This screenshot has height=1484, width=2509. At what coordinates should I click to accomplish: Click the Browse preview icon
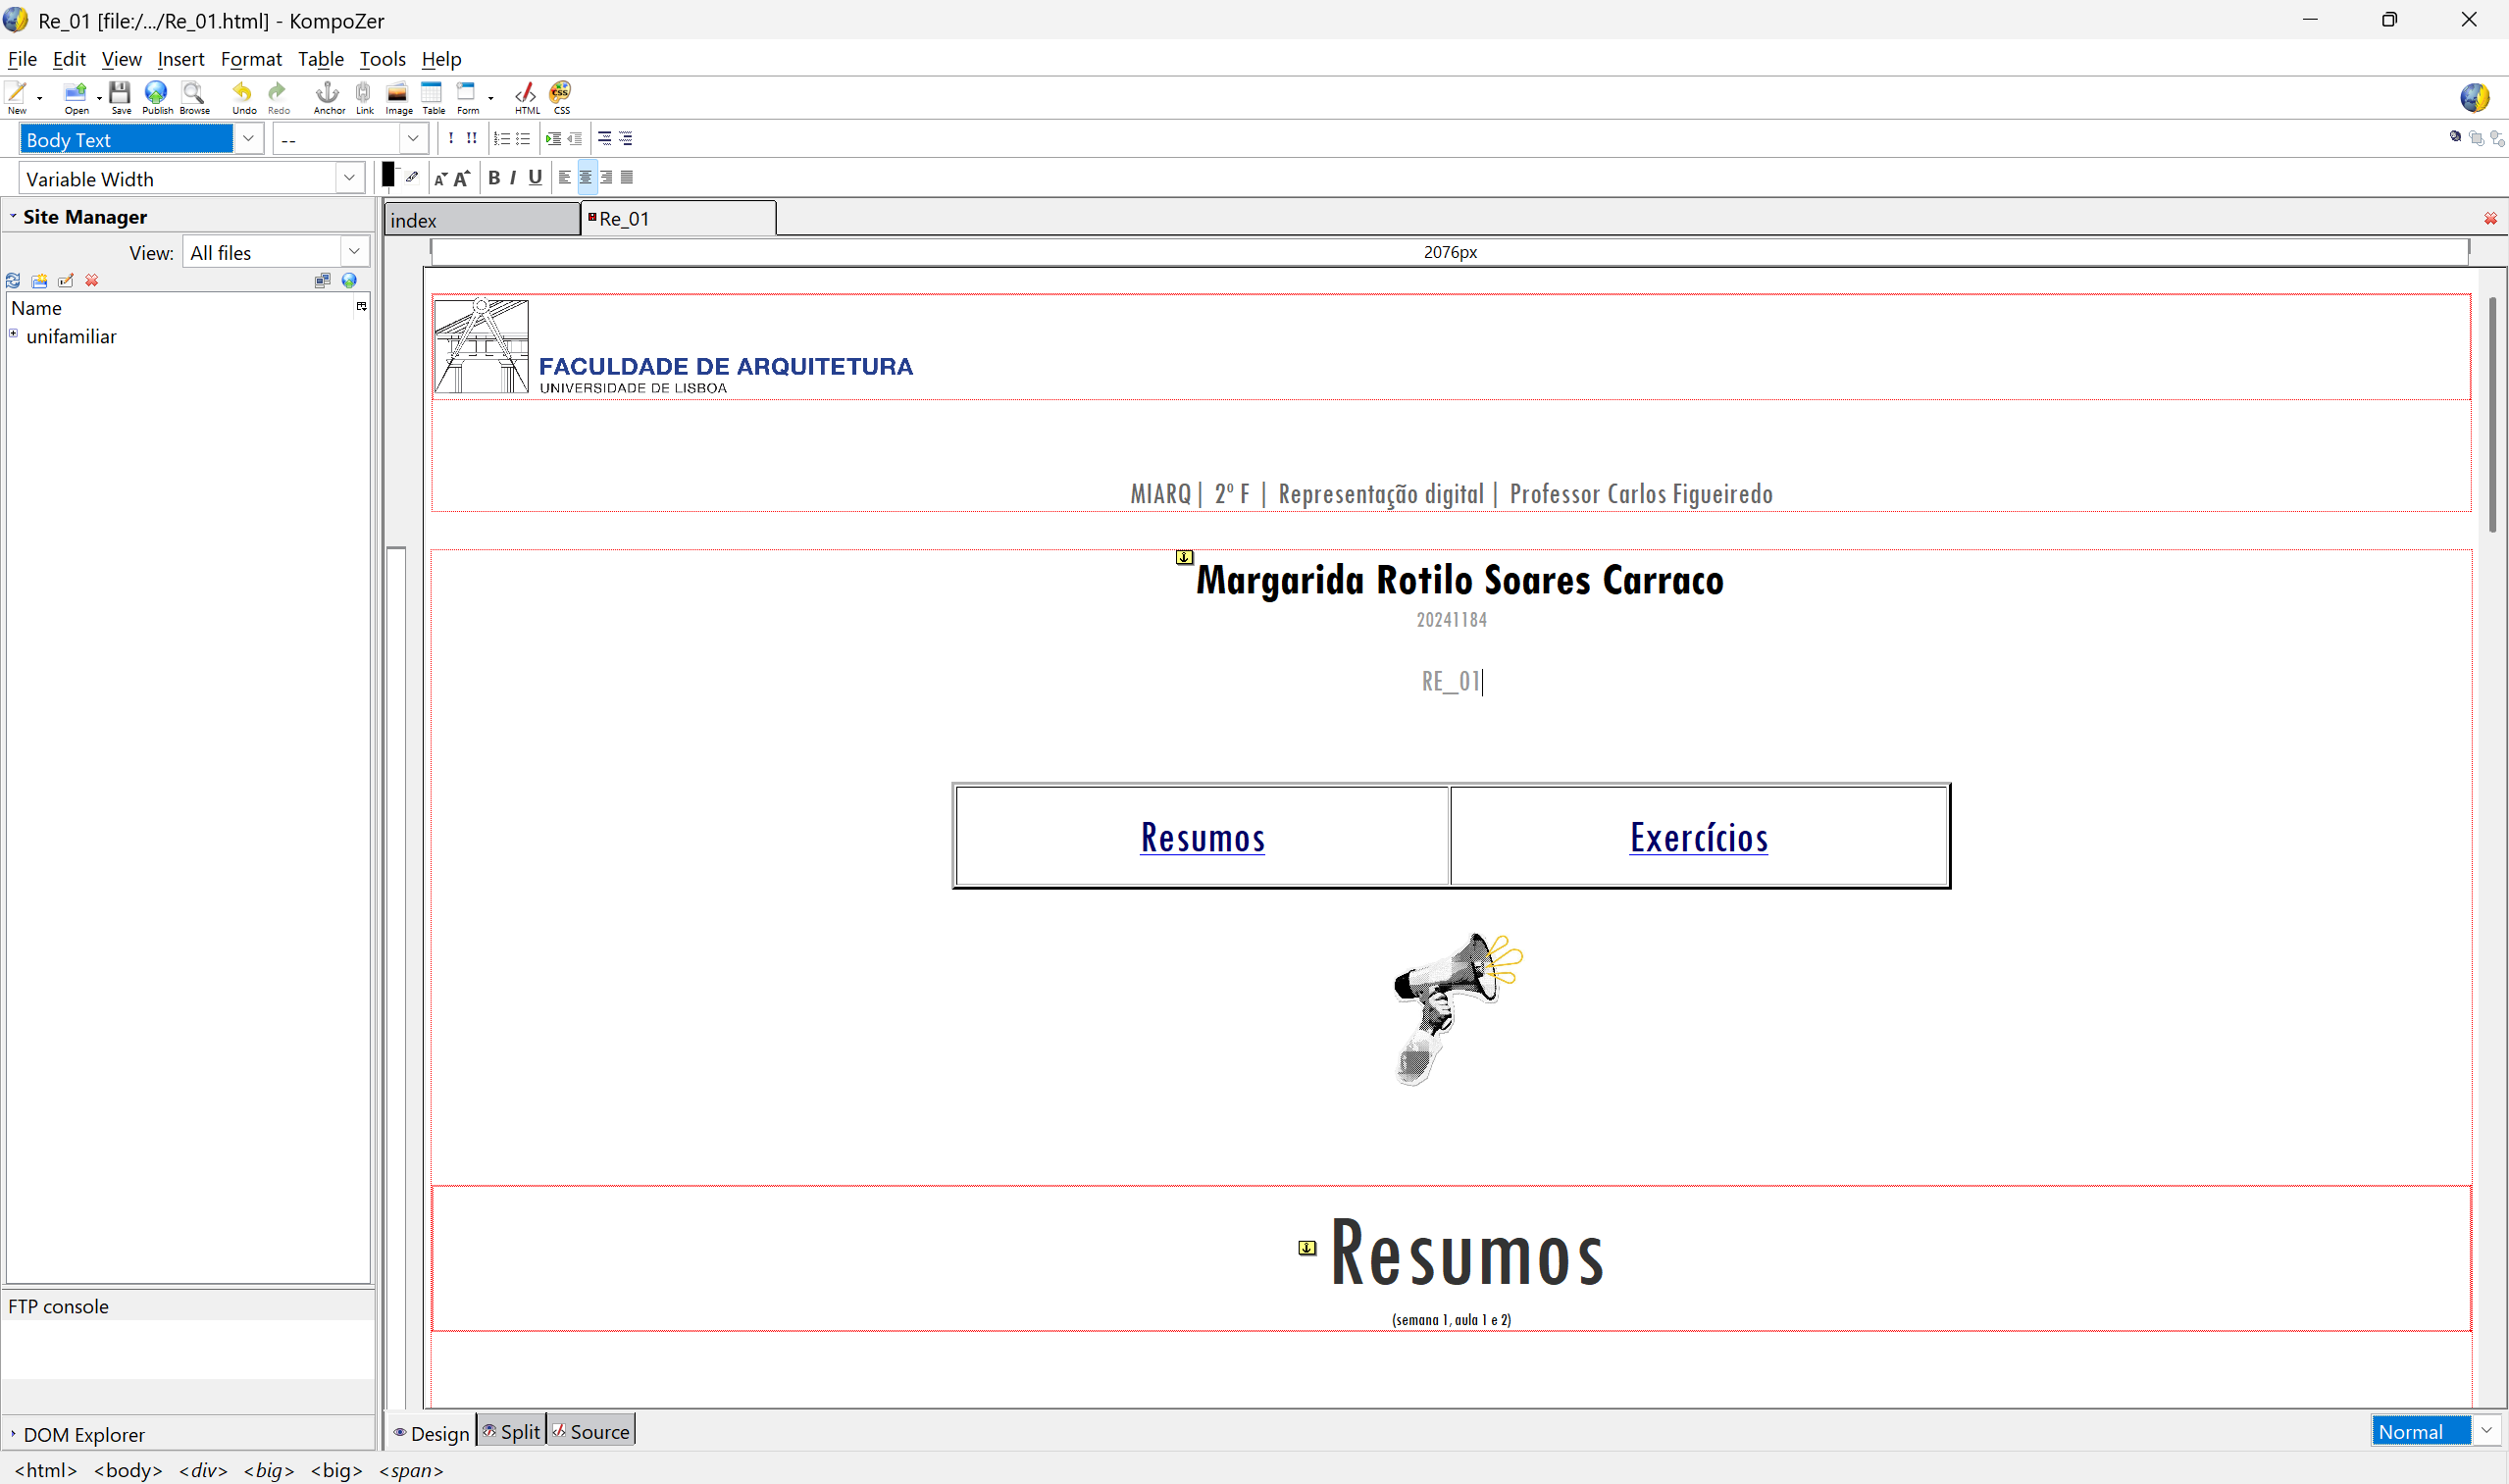click(194, 96)
